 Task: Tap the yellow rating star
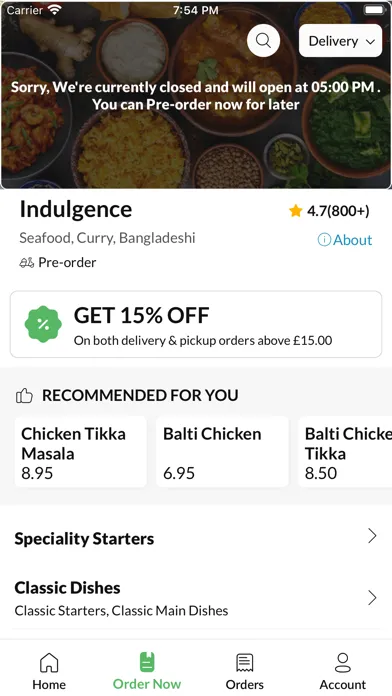point(295,211)
